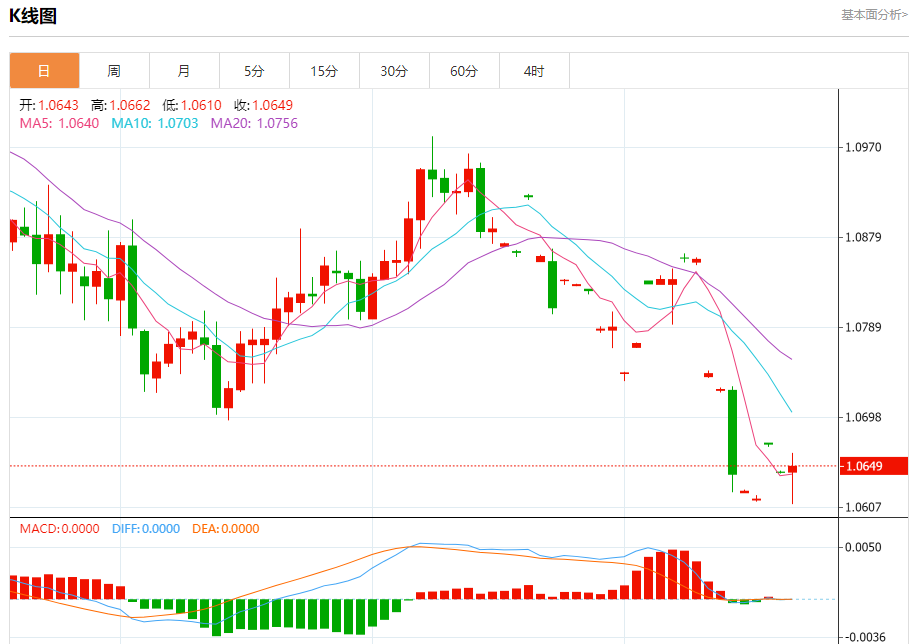Click the DIFF:0.0000 label
Screen dimensions: 920x644
(x=146, y=528)
